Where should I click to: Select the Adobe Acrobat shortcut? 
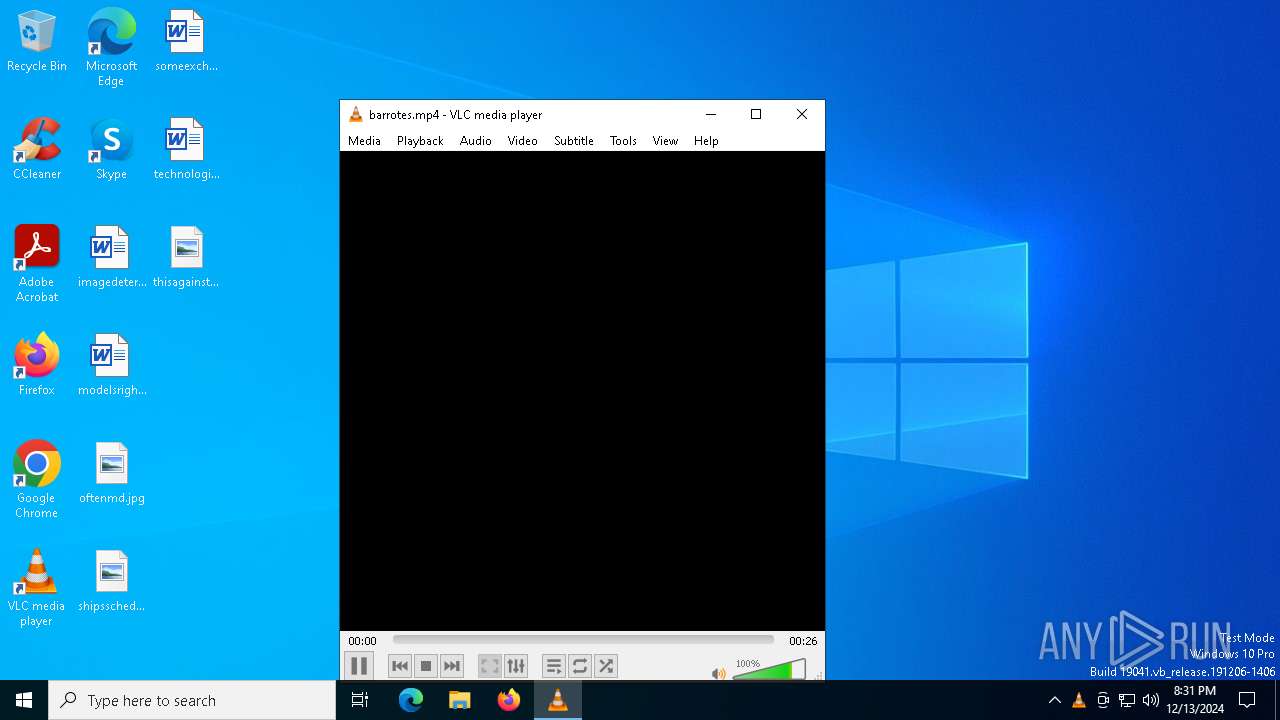pyautogui.click(x=37, y=264)
